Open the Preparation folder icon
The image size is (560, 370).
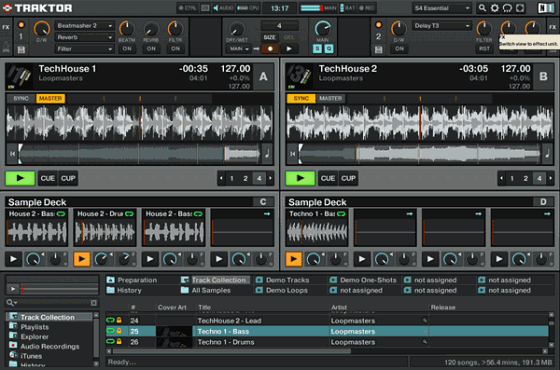tap(110, 280)
